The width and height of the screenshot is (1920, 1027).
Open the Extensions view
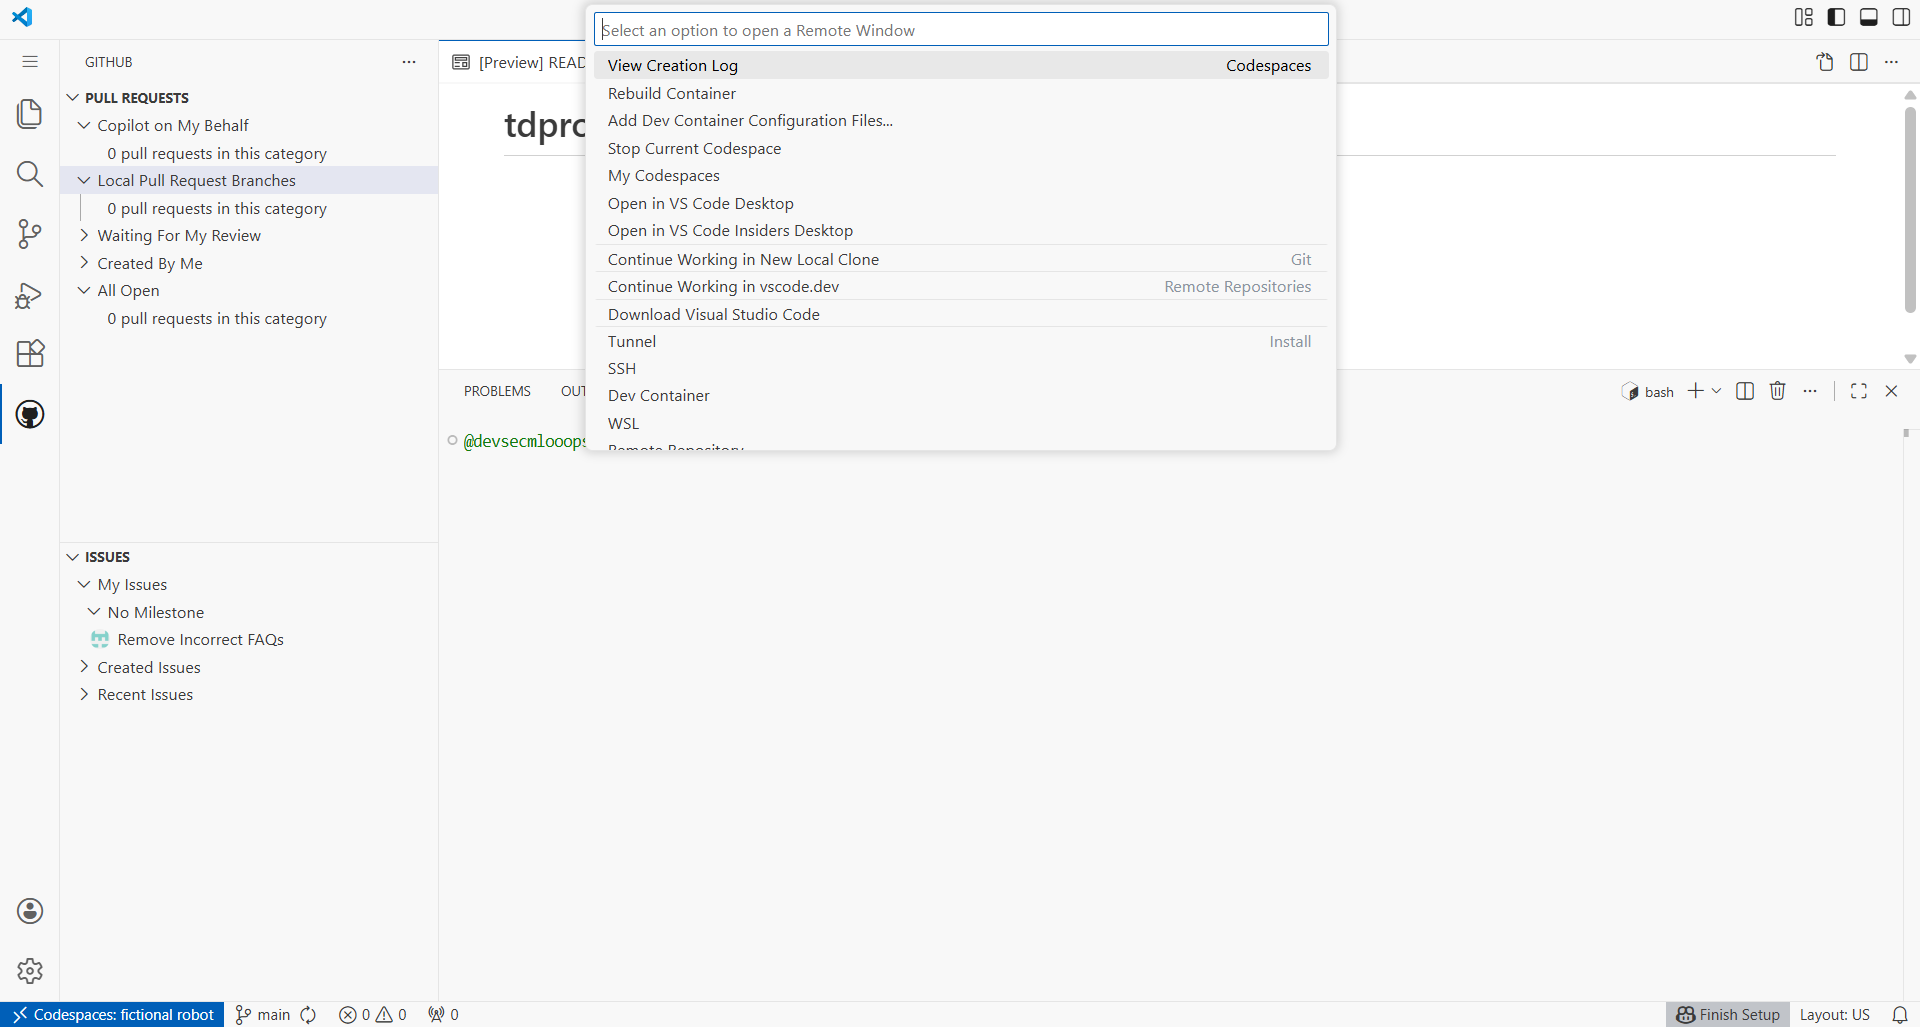[30, 353]
